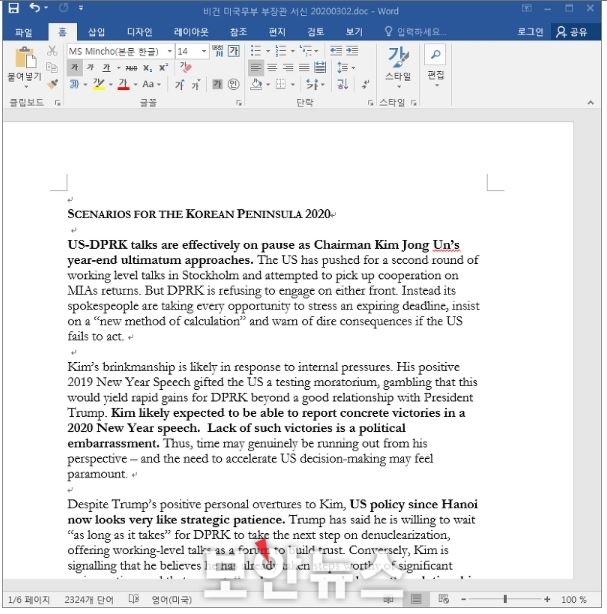Click the Save icon in quick access toolbar
This screenshot has height=614, width=607.
(x=14, y=8)
